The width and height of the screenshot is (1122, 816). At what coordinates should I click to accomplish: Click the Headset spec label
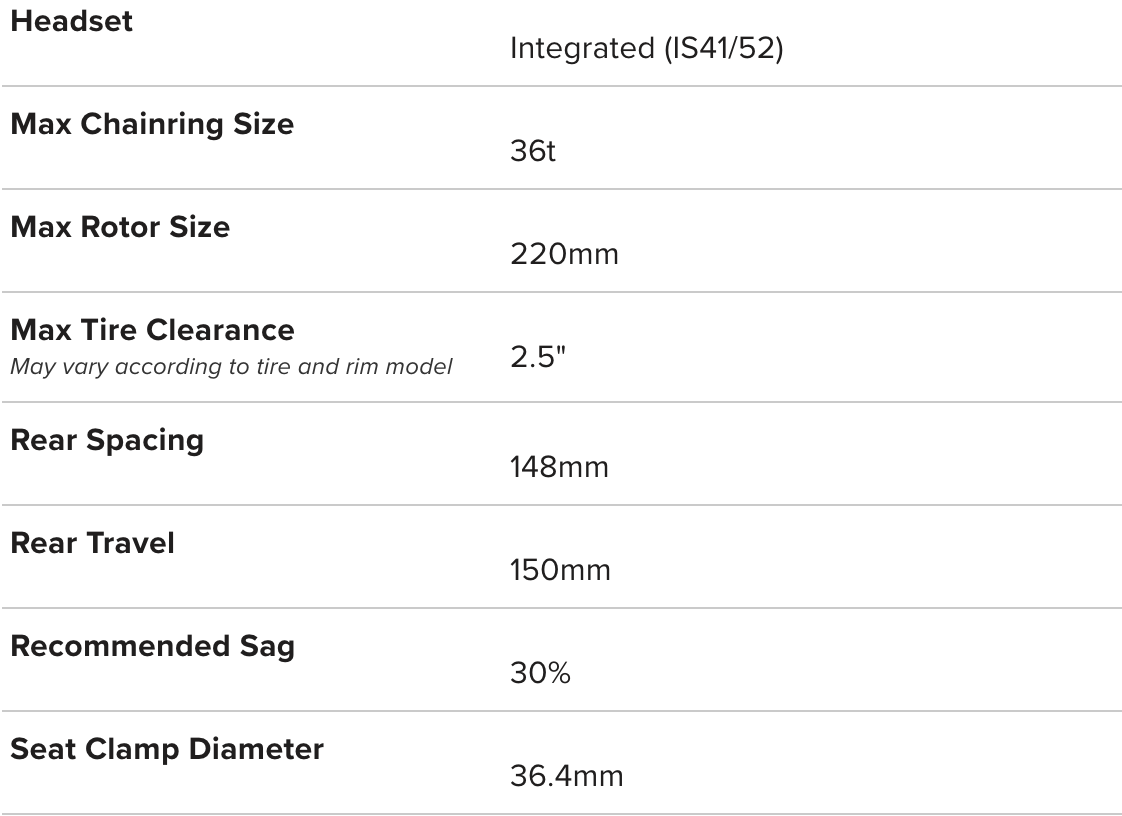71,22
